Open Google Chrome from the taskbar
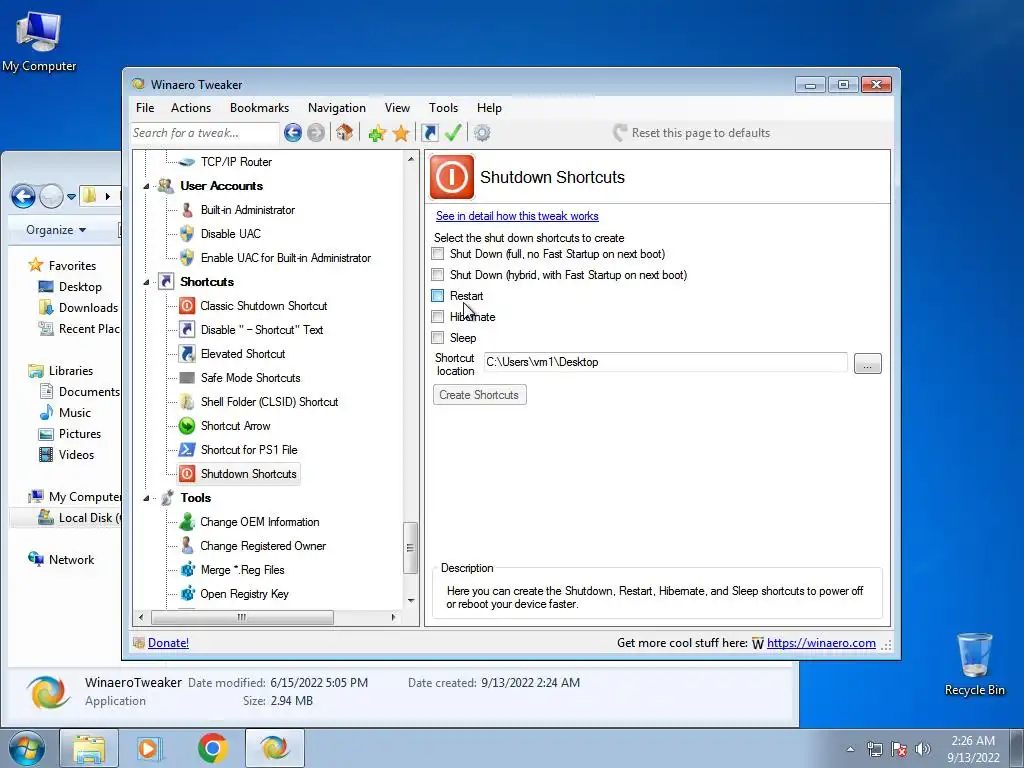Screen dimensions: 1024x768 (212, 748)
